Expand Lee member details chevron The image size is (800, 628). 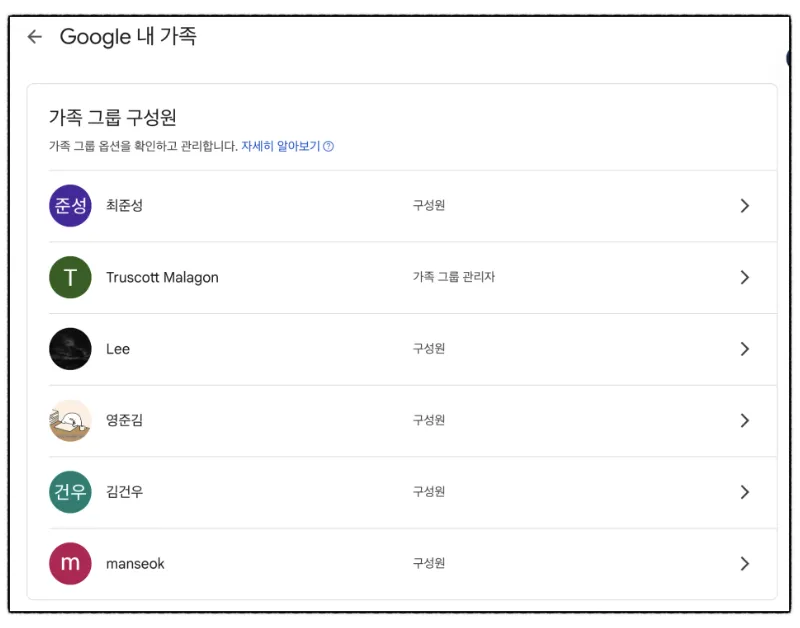pos(745,349)
